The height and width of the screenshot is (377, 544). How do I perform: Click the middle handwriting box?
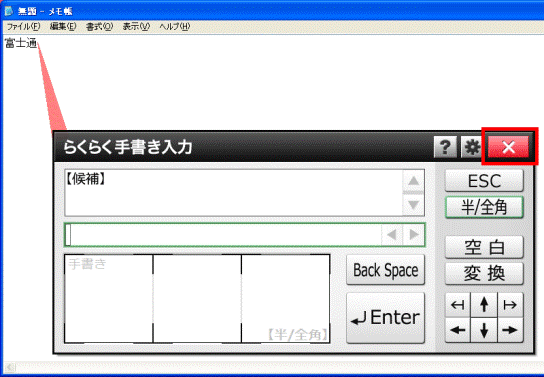click(x=197, y=299)
